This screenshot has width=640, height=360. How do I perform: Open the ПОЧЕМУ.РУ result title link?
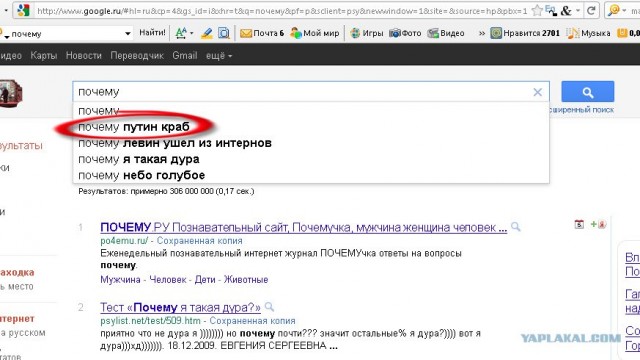tap(304, 227)
